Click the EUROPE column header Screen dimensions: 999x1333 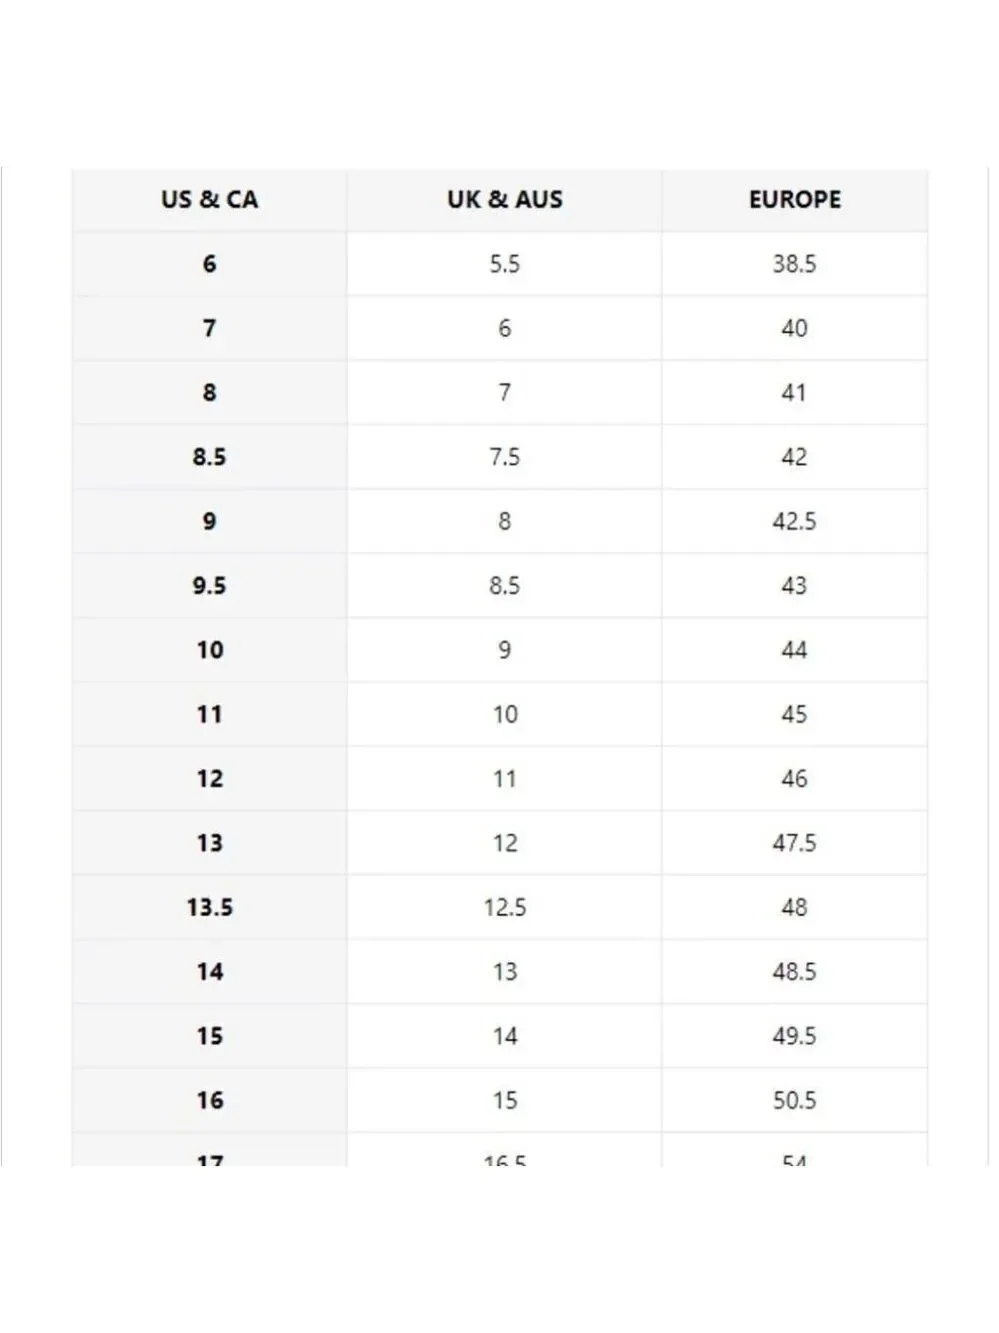pyautogui.click(x=794, y=199)
